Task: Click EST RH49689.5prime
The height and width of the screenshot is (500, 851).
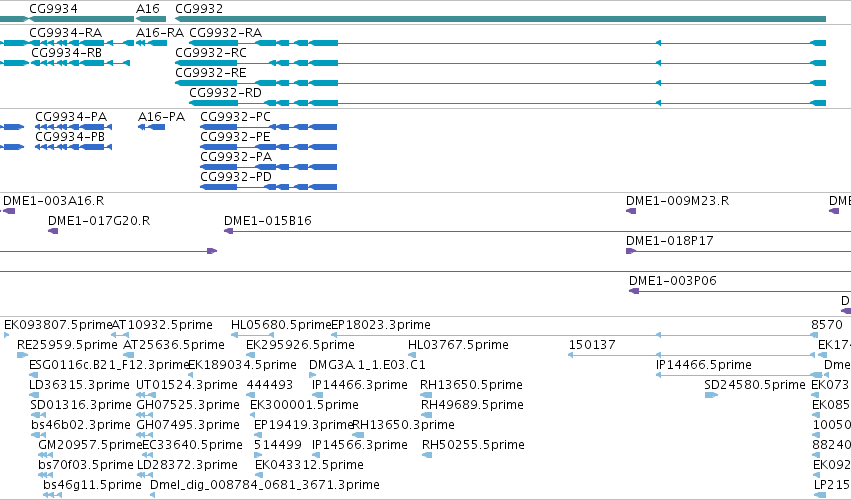Action: pos(473,405)
